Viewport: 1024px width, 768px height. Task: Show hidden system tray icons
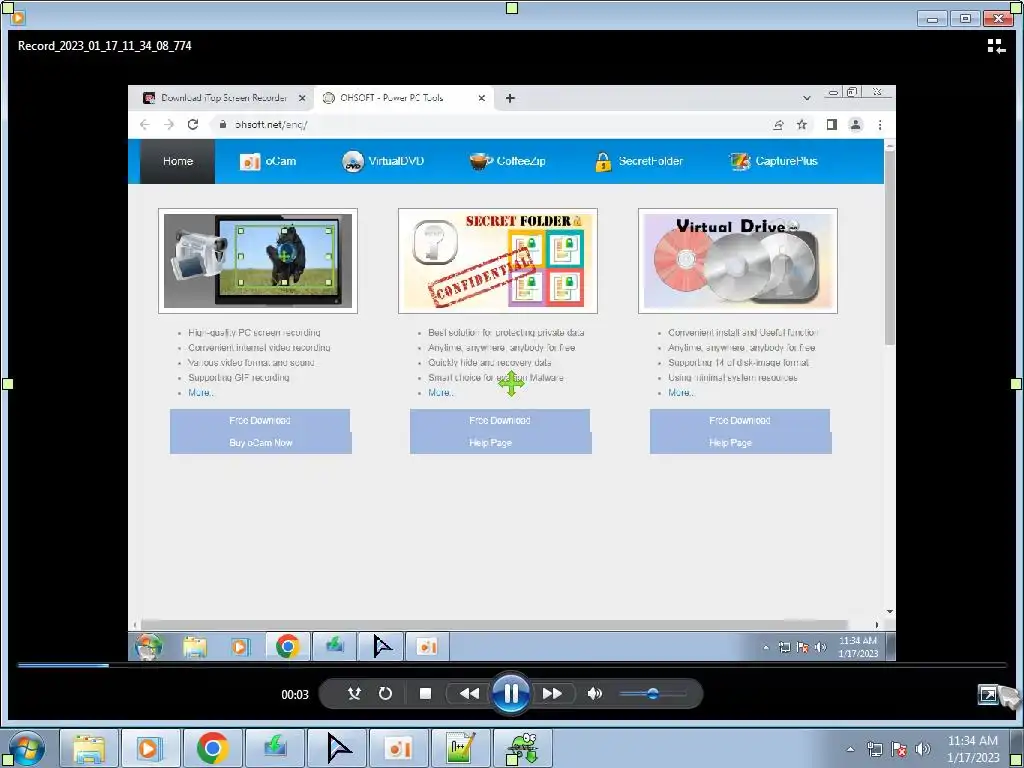[x=850, y=749]
